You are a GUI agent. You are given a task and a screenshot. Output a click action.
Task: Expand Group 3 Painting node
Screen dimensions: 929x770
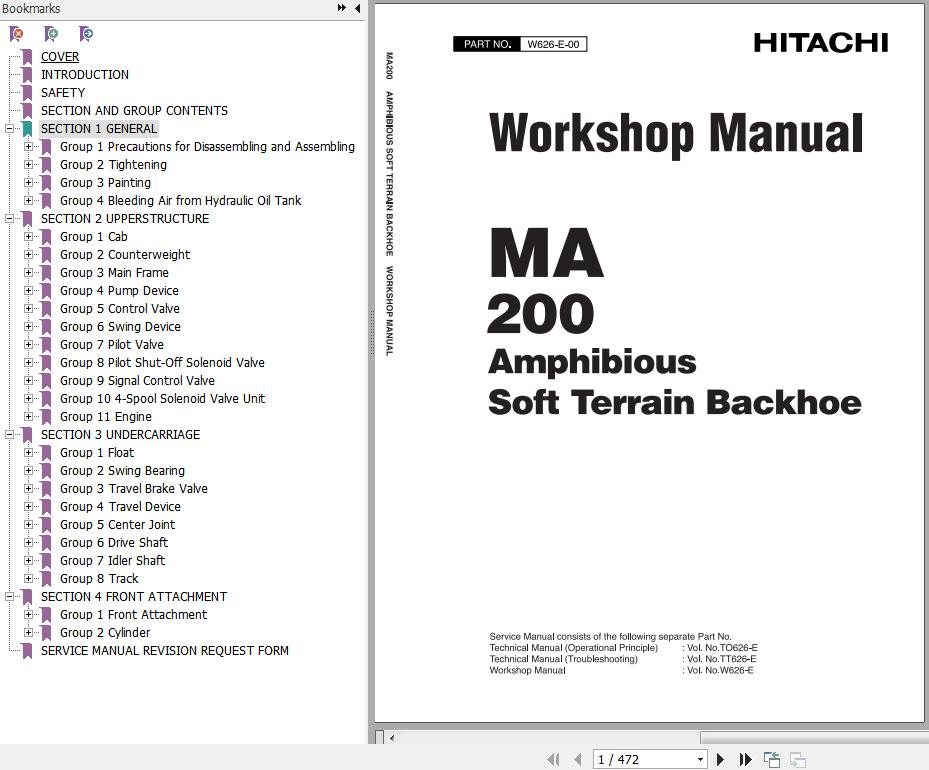(28, 182)
